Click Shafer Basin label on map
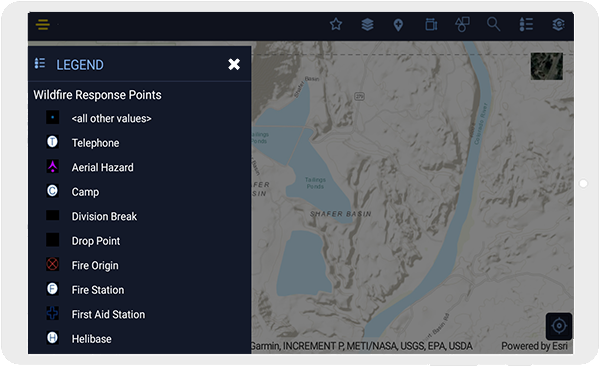 click(x=340, y=214)
